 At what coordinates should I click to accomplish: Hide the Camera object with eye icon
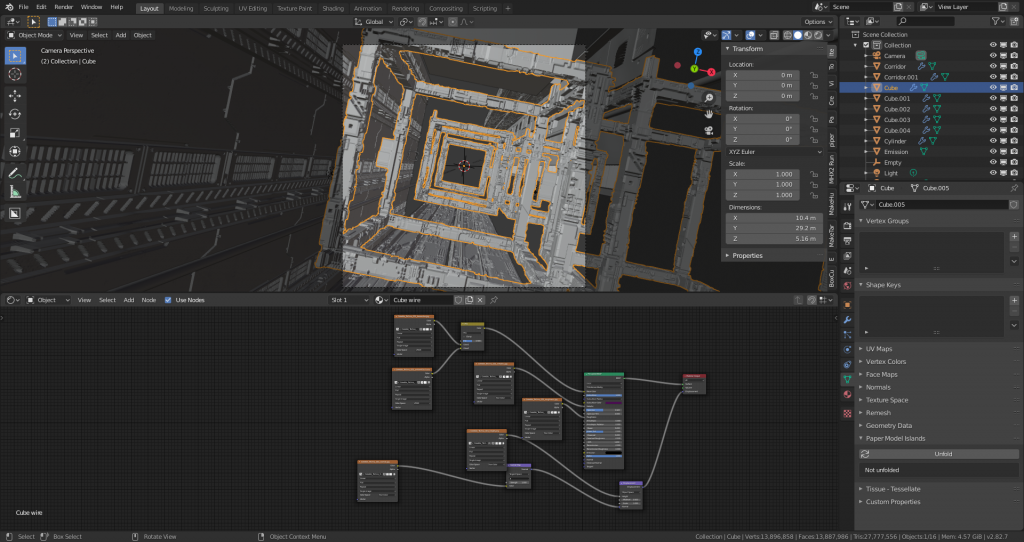(x=993, y=56)
